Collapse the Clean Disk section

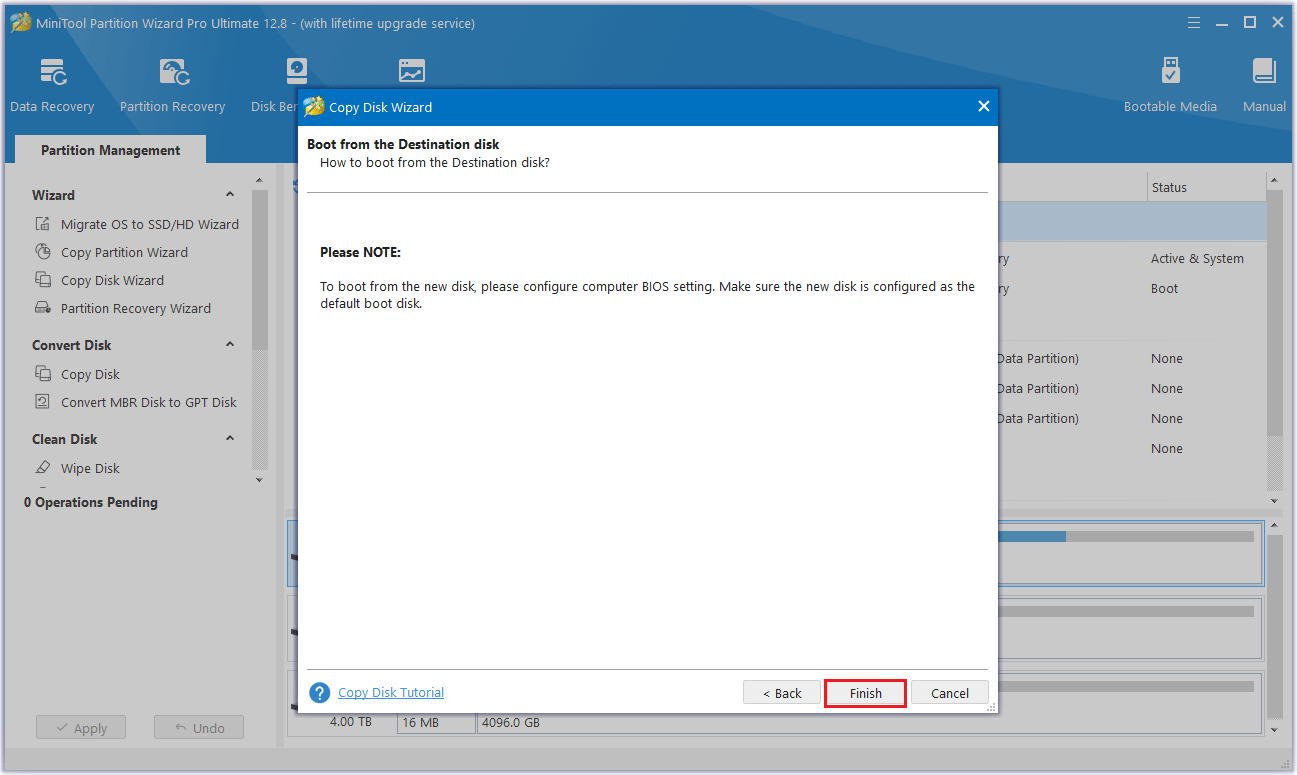[230, 439]
